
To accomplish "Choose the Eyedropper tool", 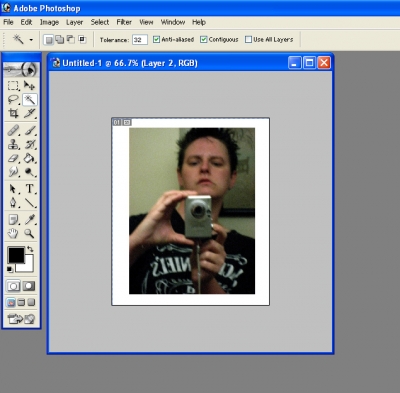I will point(29,219).
